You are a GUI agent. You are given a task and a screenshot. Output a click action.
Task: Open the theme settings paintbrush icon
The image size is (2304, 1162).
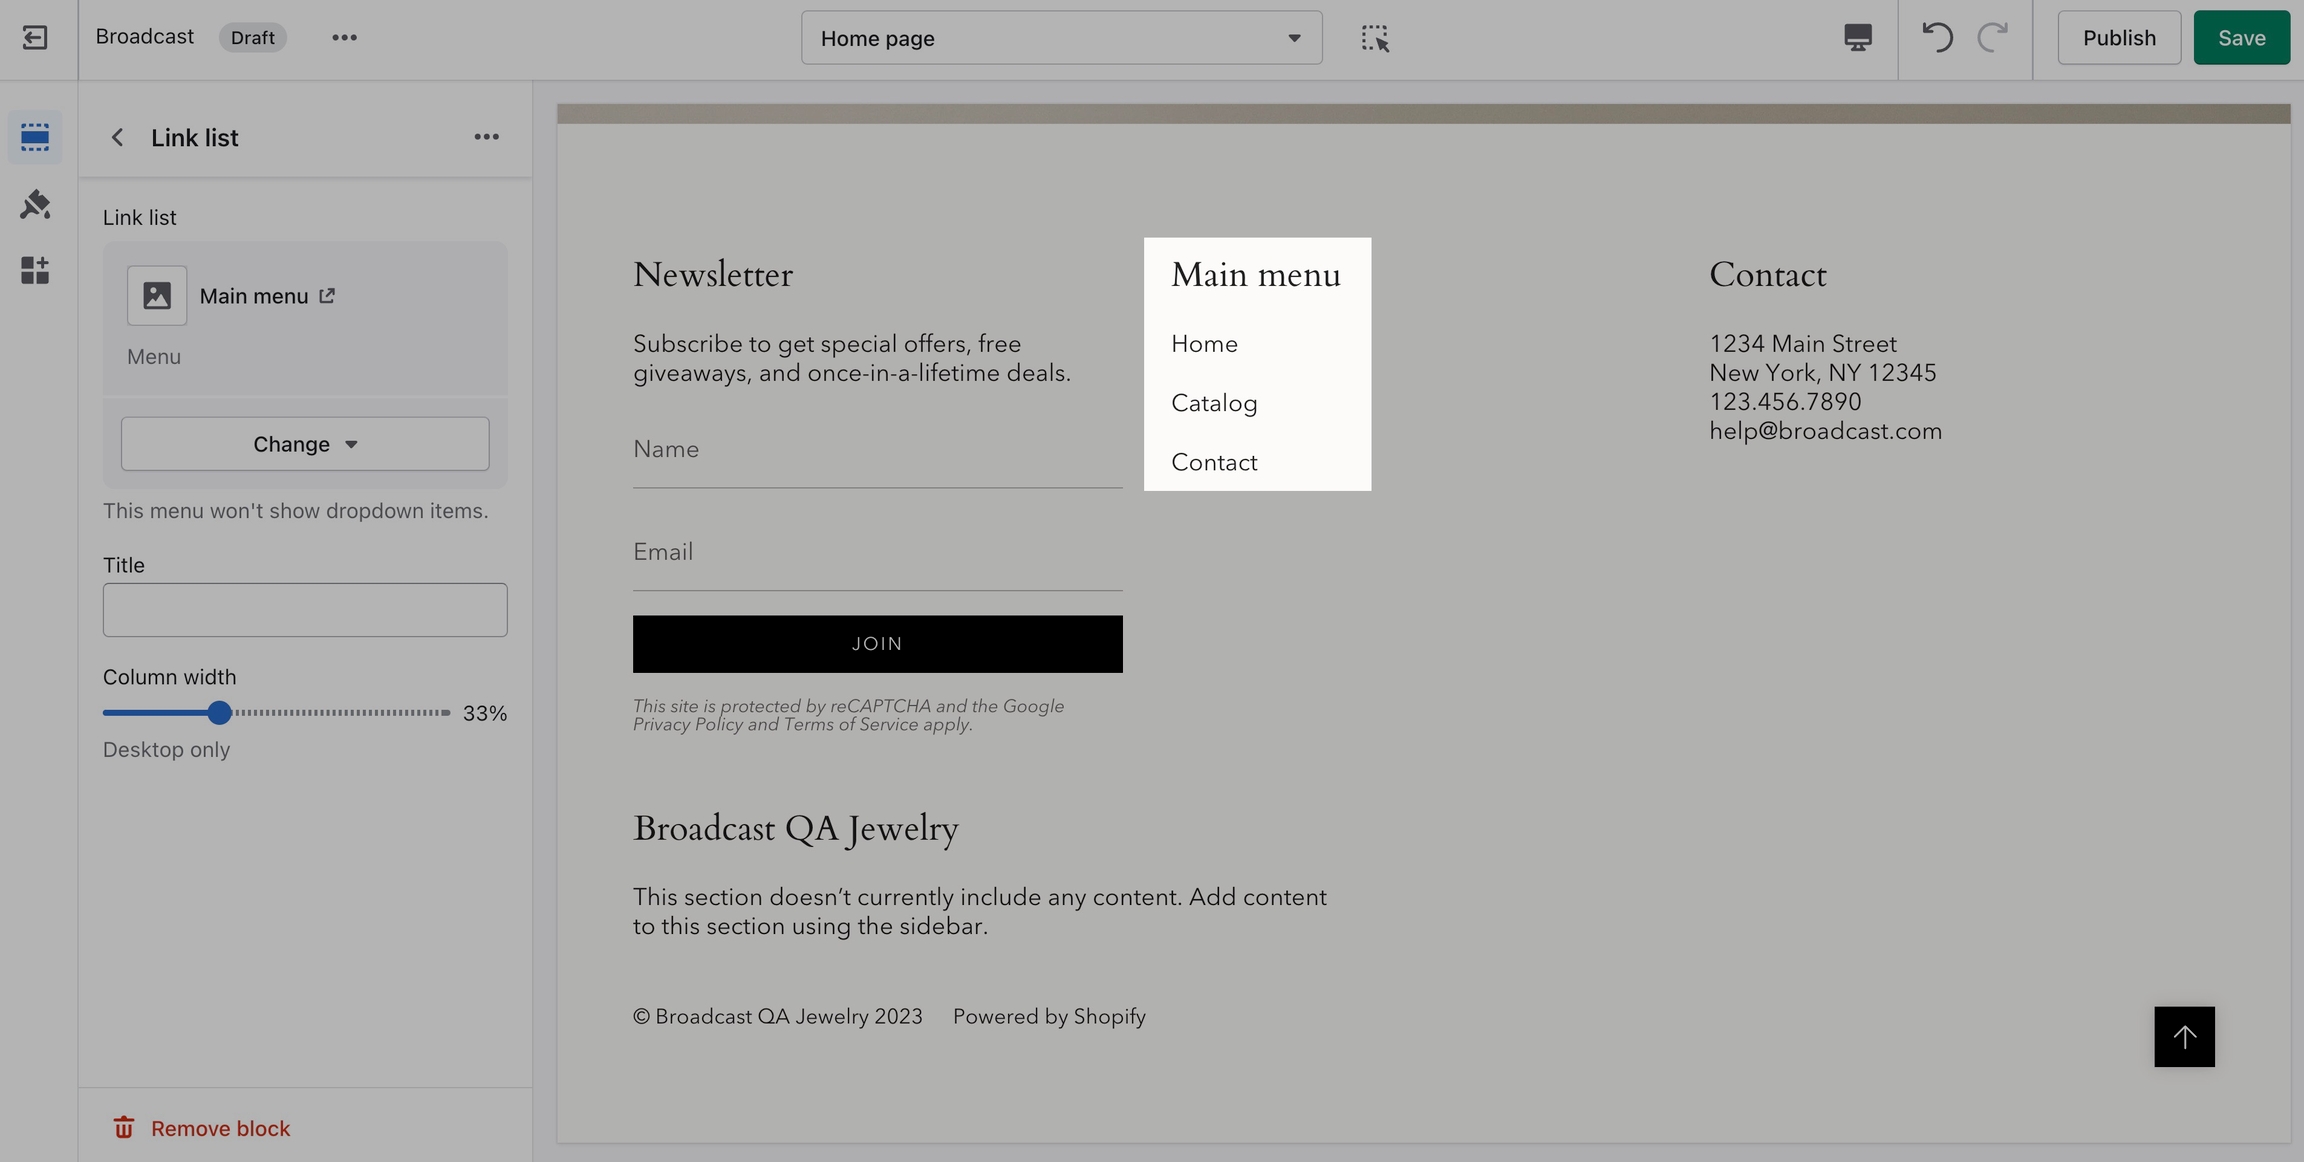click(x=35, y=204)
